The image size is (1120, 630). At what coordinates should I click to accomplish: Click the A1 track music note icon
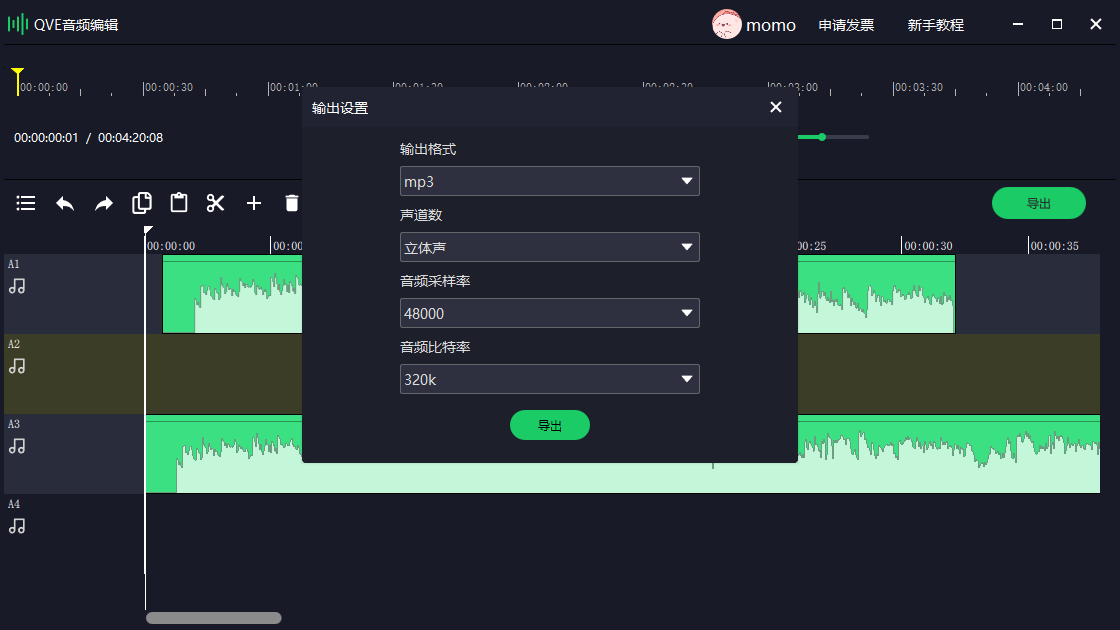pyautogui.click(x=17, y=286)
